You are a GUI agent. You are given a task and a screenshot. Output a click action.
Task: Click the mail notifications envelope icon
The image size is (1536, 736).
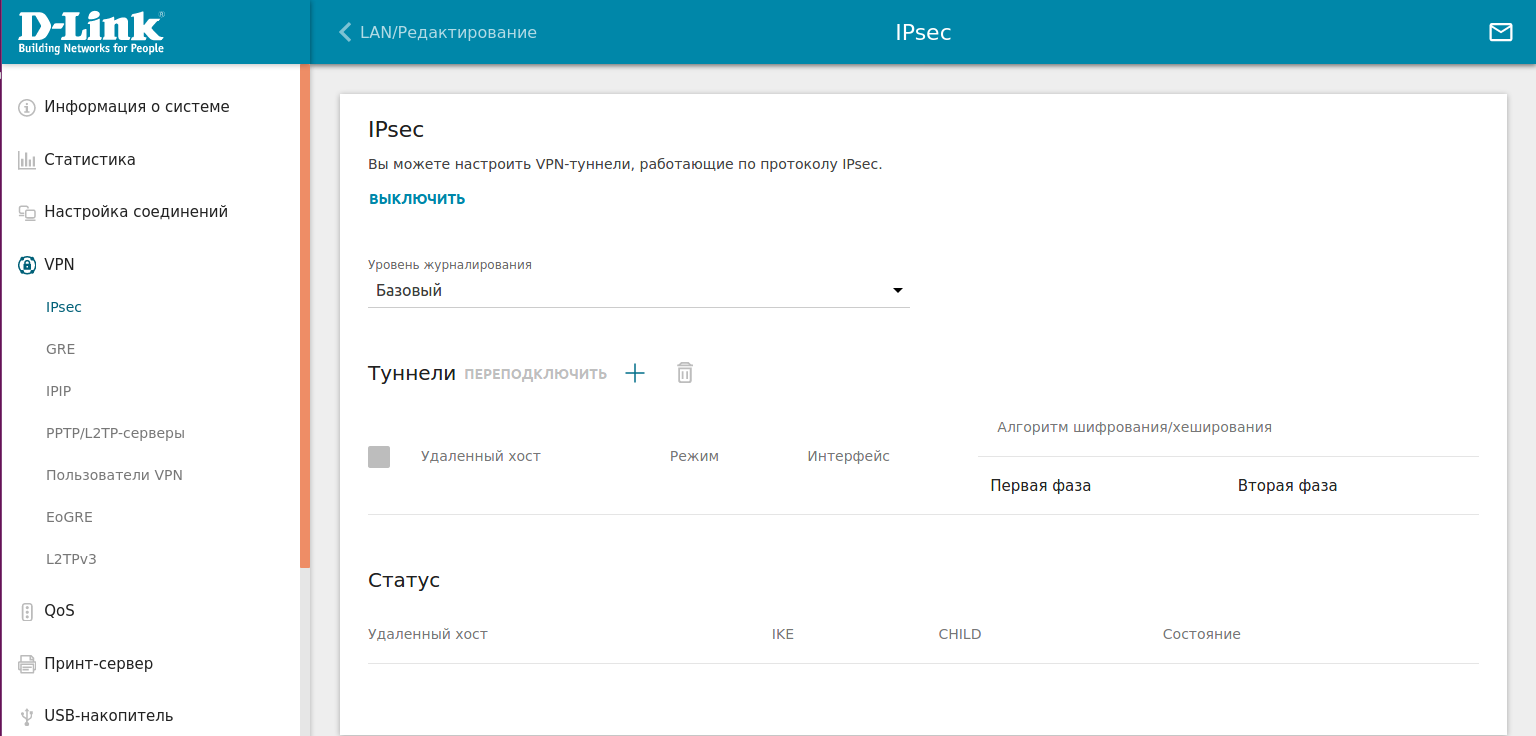point(1500,32)
